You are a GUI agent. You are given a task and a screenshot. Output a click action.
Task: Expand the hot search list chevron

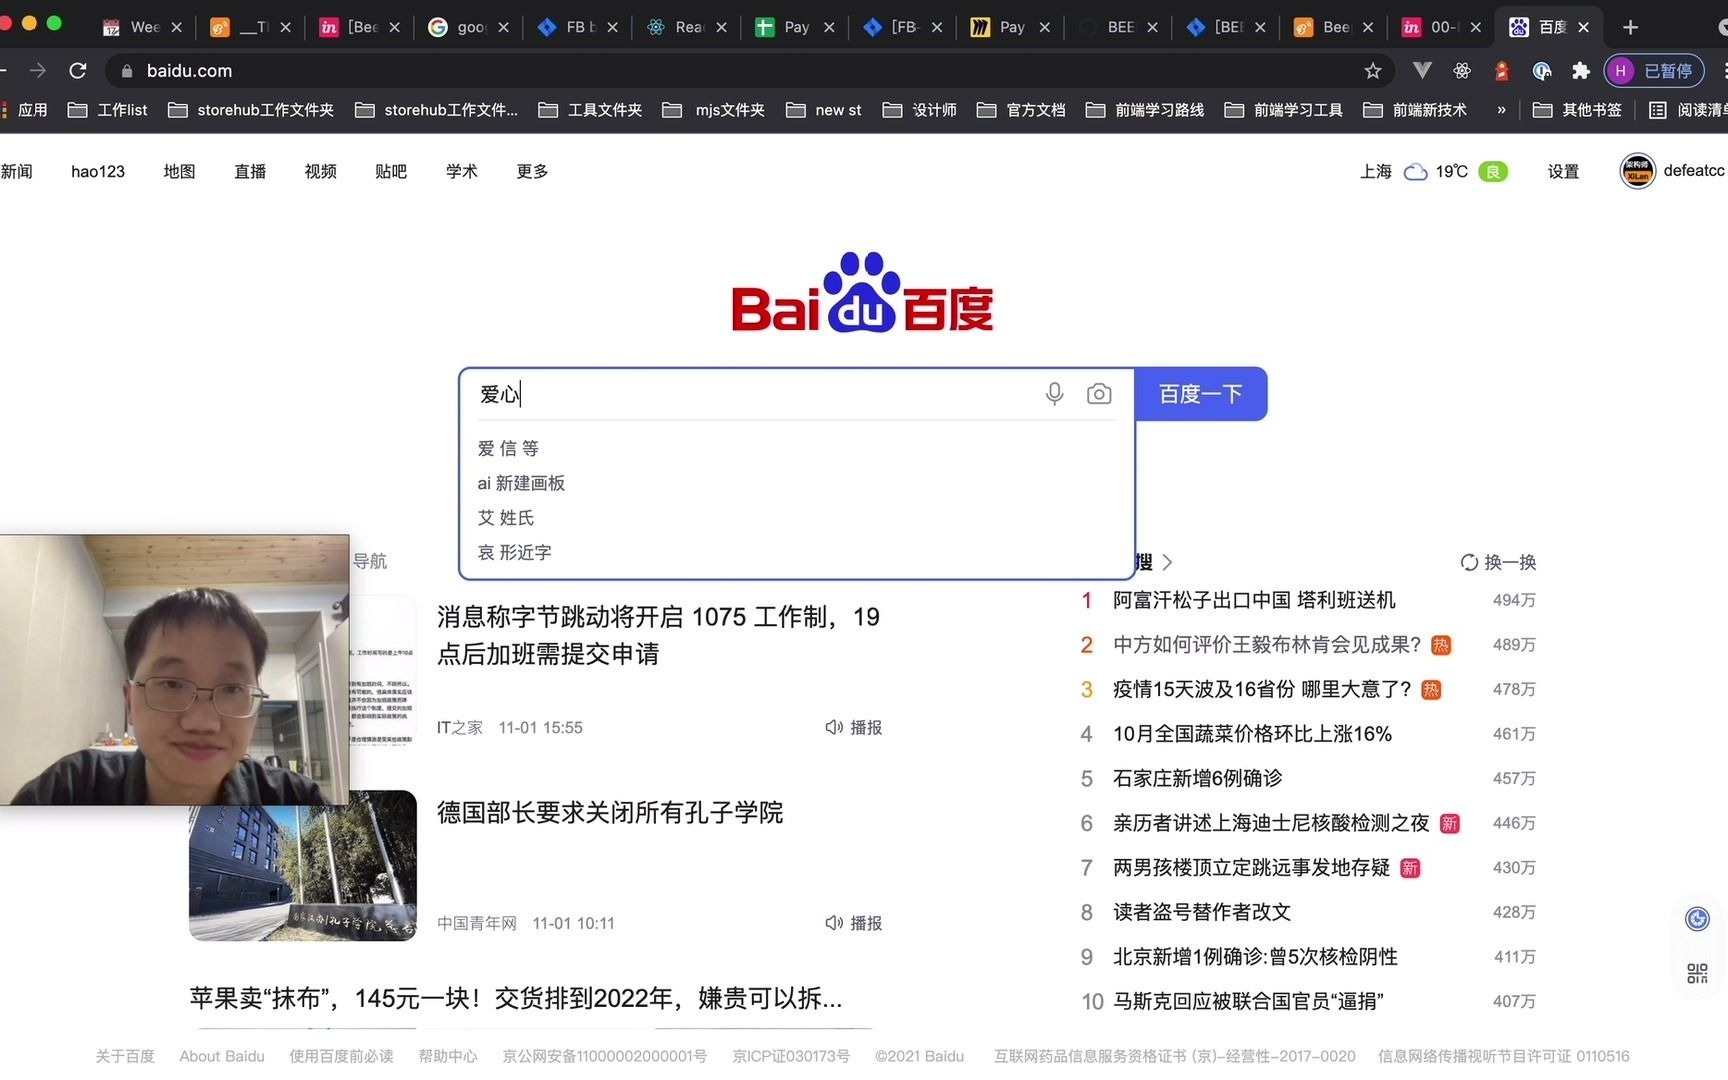(1167, 562)
